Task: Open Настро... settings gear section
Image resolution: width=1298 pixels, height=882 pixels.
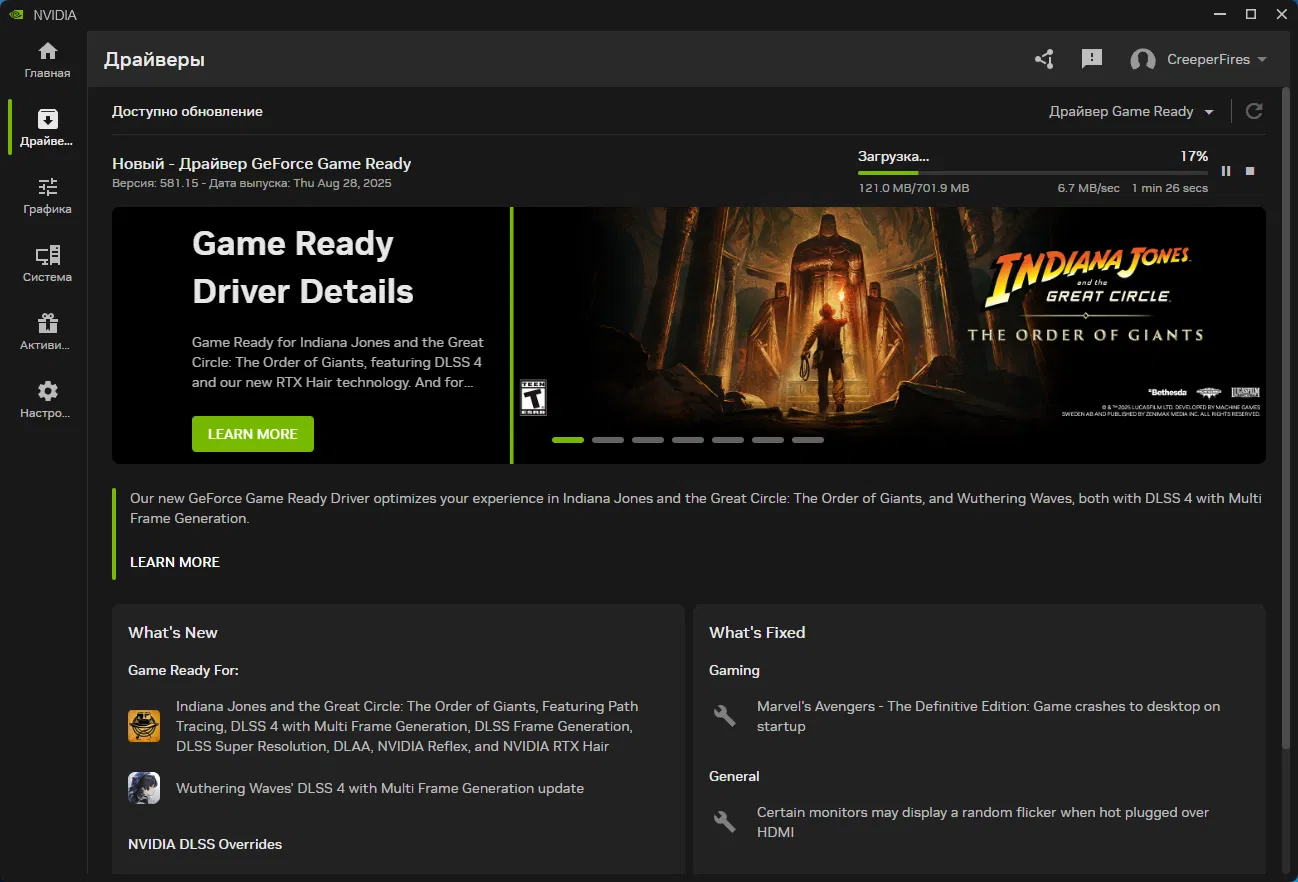Action: (47, 400)
